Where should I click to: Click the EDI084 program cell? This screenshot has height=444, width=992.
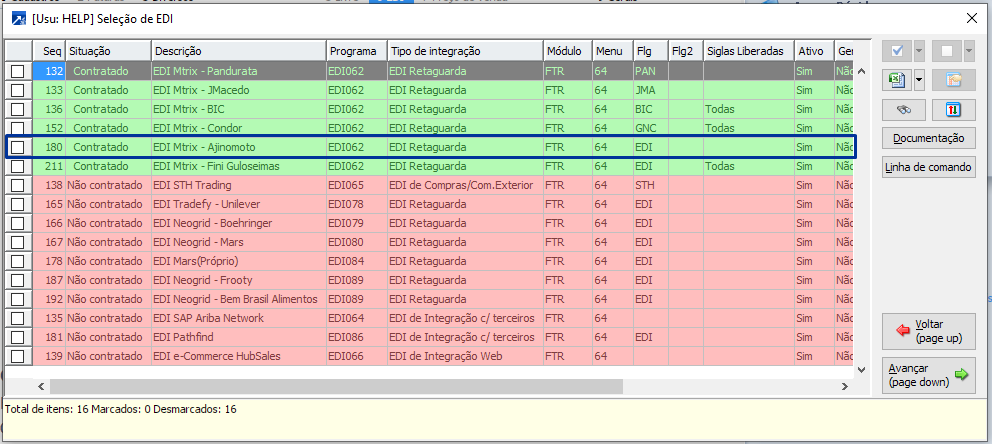(x=357, y=261)
